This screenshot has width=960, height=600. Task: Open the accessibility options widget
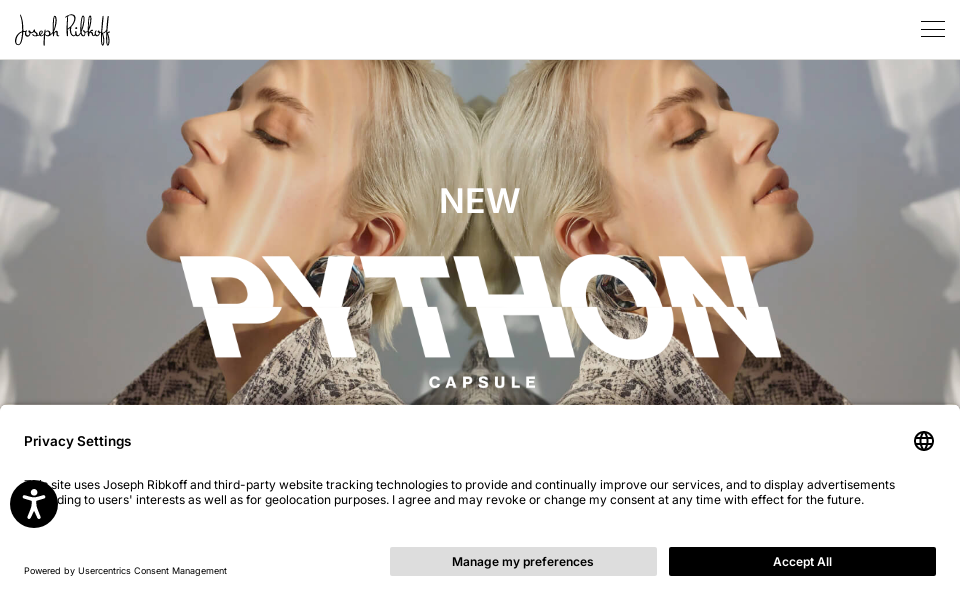pos(34,504)
